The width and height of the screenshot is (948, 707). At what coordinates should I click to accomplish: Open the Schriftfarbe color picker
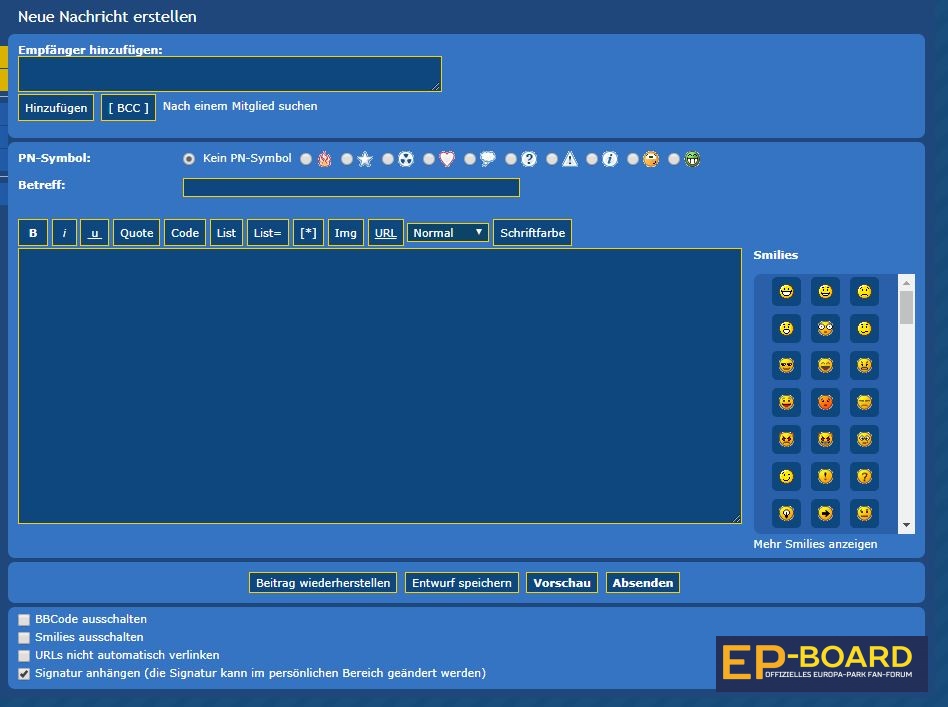pos(532,233)
